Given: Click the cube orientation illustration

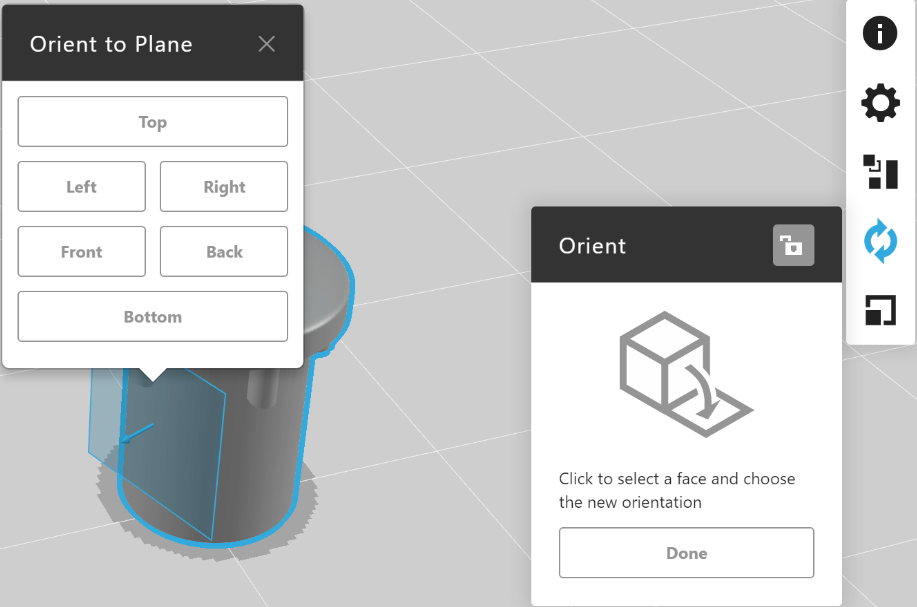Looking at the screenshot, I should click(x=686, y=374).
